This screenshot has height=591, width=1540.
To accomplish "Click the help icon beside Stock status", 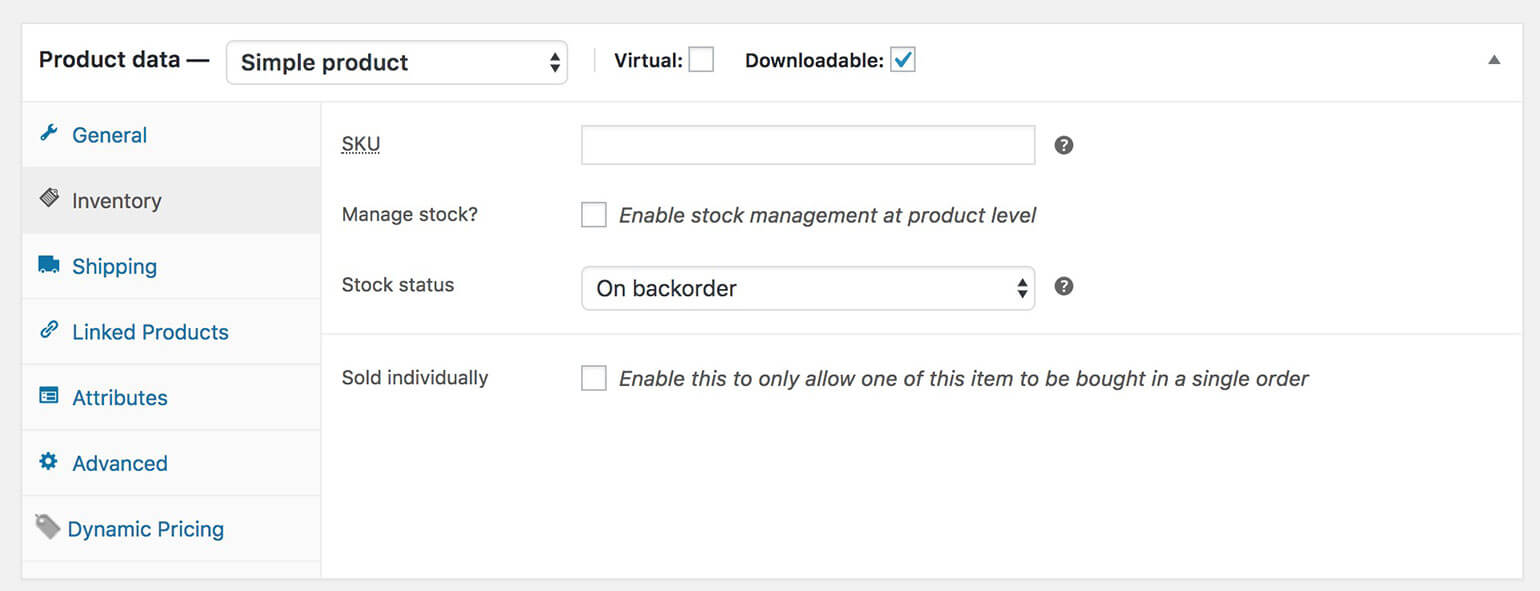I will coord(1064,286).
